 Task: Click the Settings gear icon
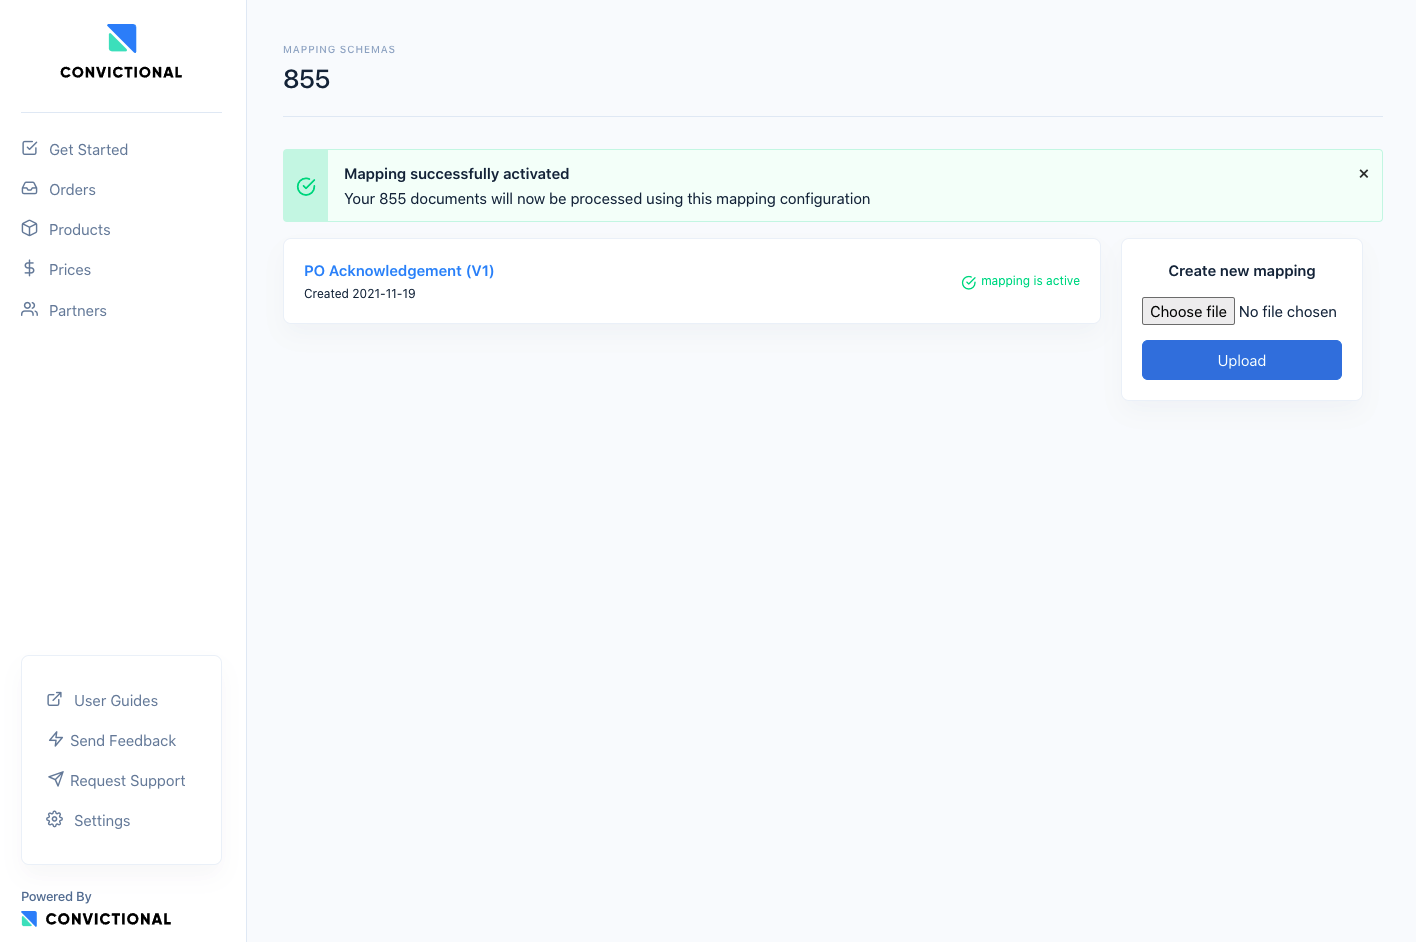pyautogui.click(x=55, y=819)
